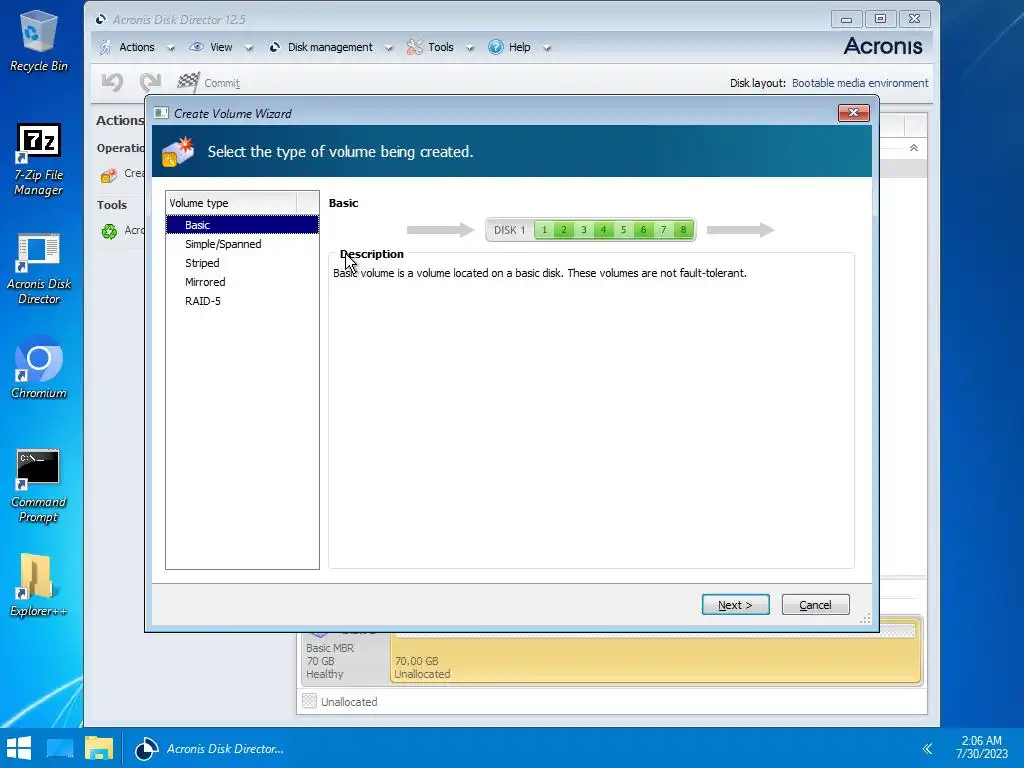The height and width of the screenshot is (768, 1024).
Task: Click the Acronis recovery tool icon in sidebar
Action: (109, 231)
